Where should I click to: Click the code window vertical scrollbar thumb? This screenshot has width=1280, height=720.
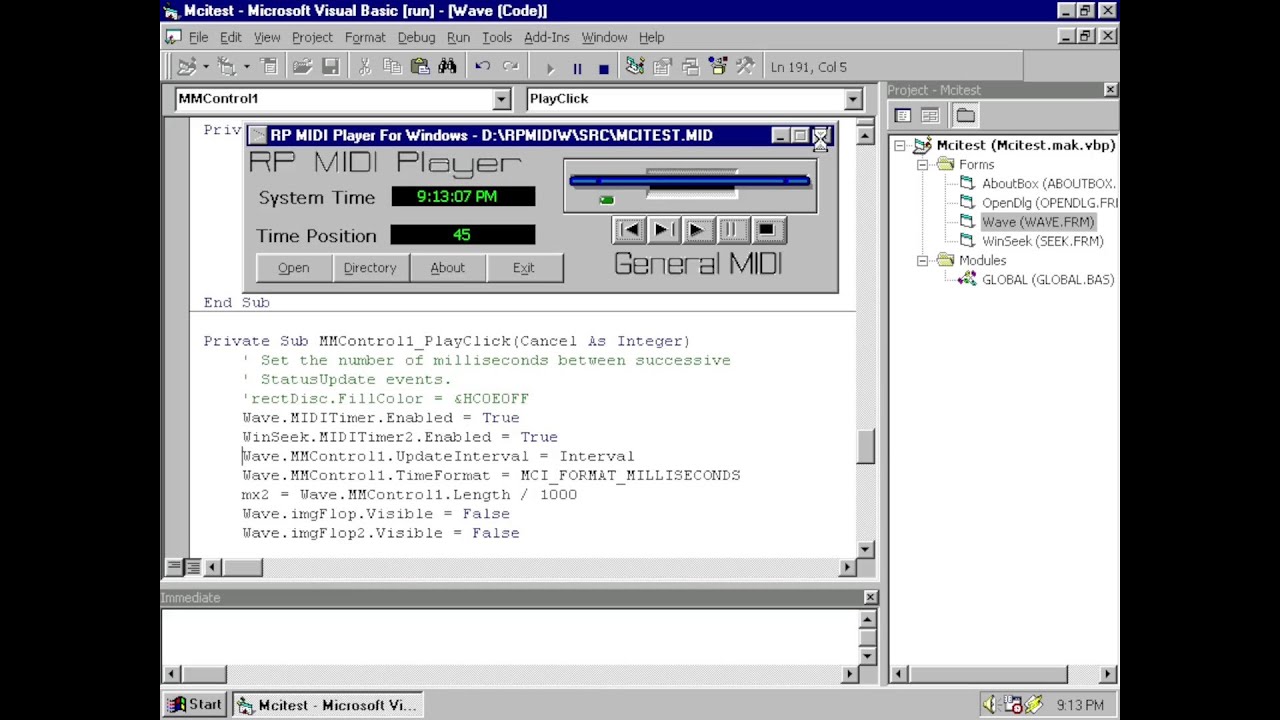[x=865, y=446]
